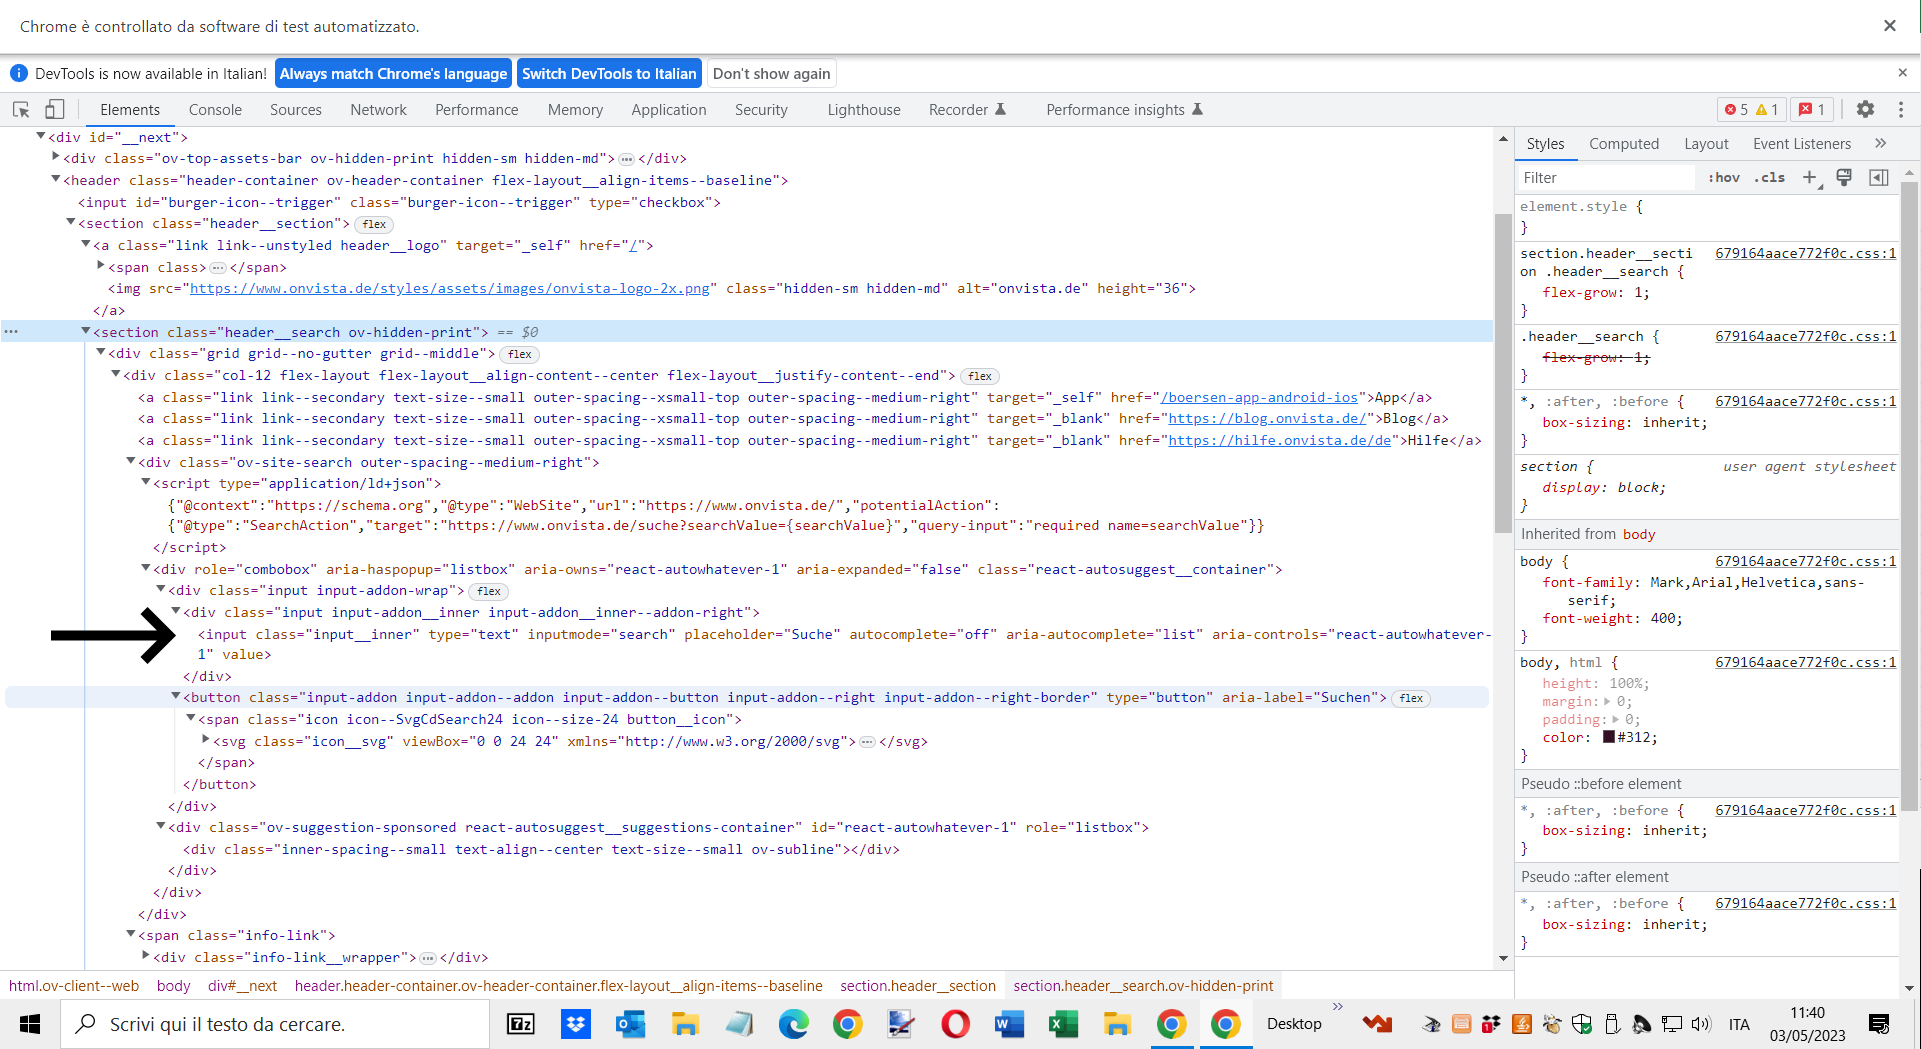Click Don't show again button
The width and height of the screenshot is (1921, 1049).
tap(771, 74)
